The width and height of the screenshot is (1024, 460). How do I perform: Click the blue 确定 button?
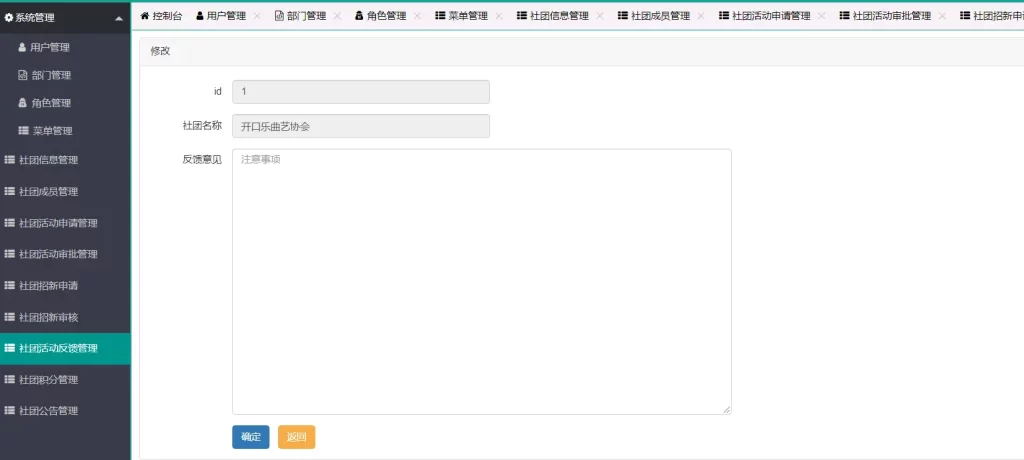click(x=251, y=437)
